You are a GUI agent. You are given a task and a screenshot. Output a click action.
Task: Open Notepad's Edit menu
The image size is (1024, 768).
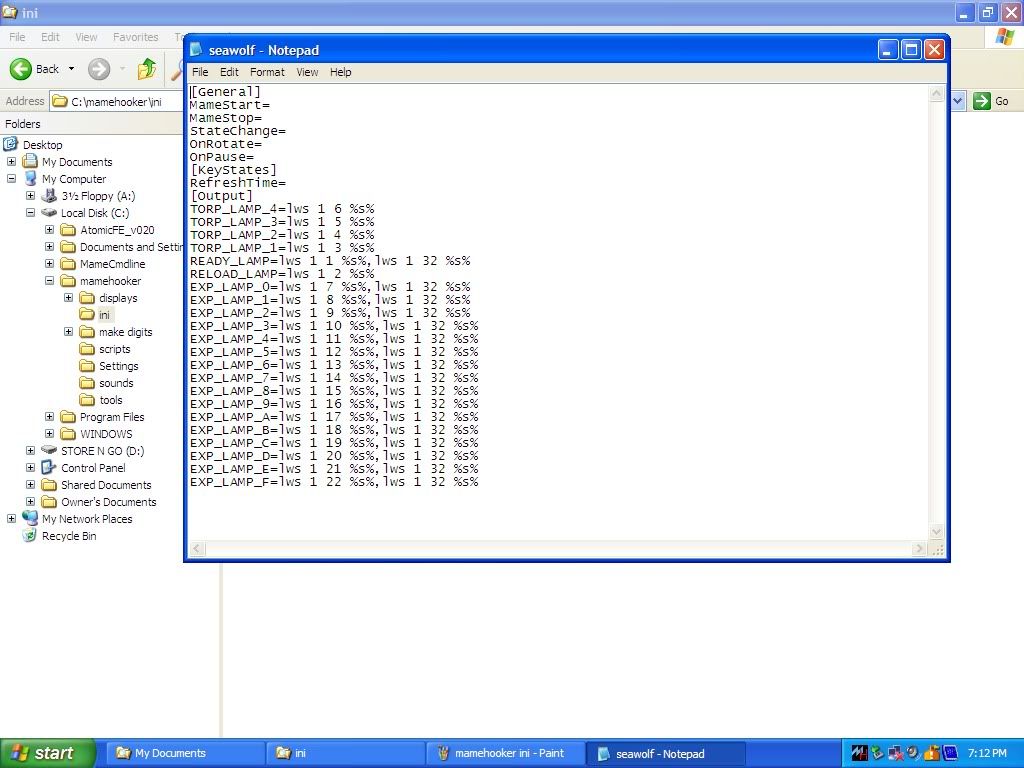coord(229,72)
